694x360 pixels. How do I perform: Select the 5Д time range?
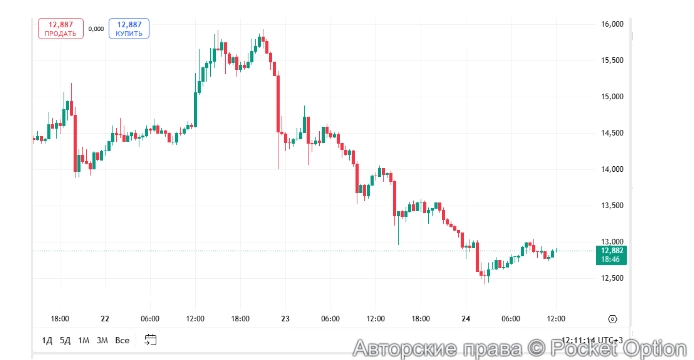pos(65,340)
